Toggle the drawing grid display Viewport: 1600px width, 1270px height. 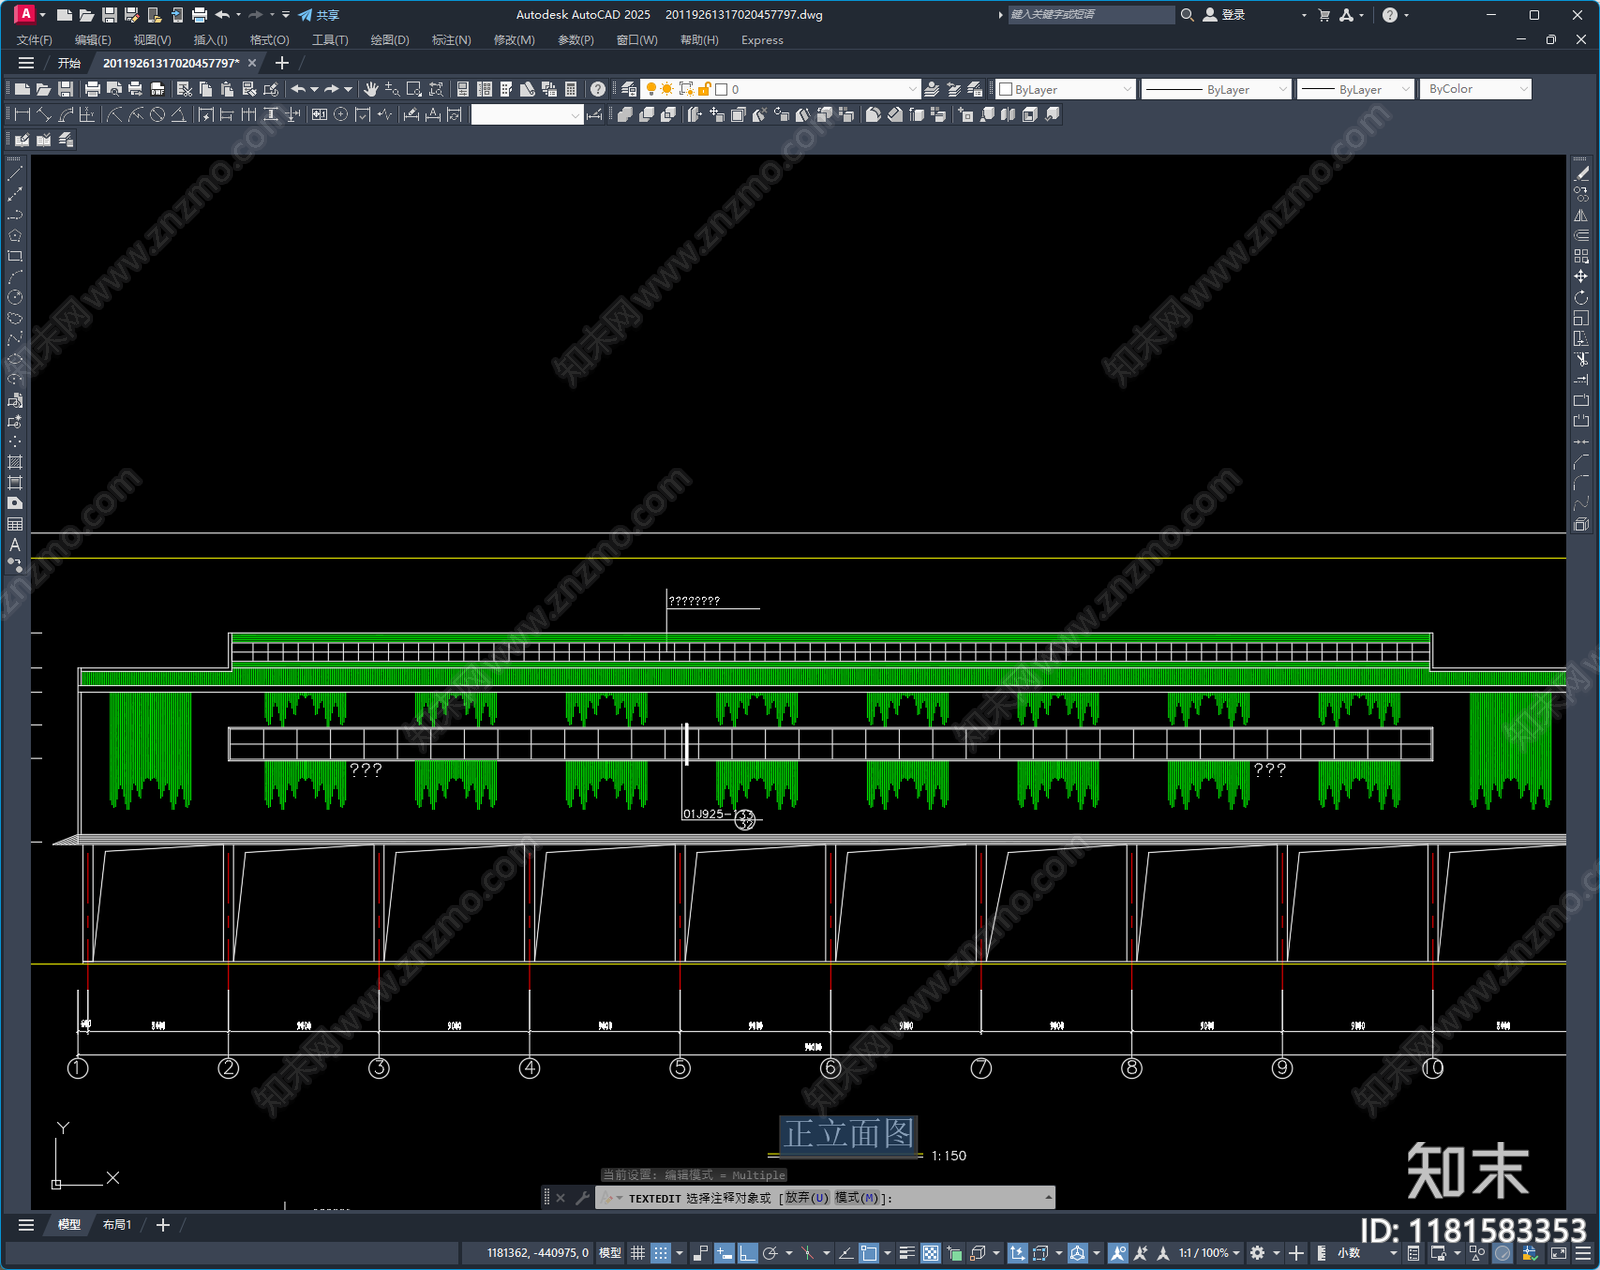637,1253
